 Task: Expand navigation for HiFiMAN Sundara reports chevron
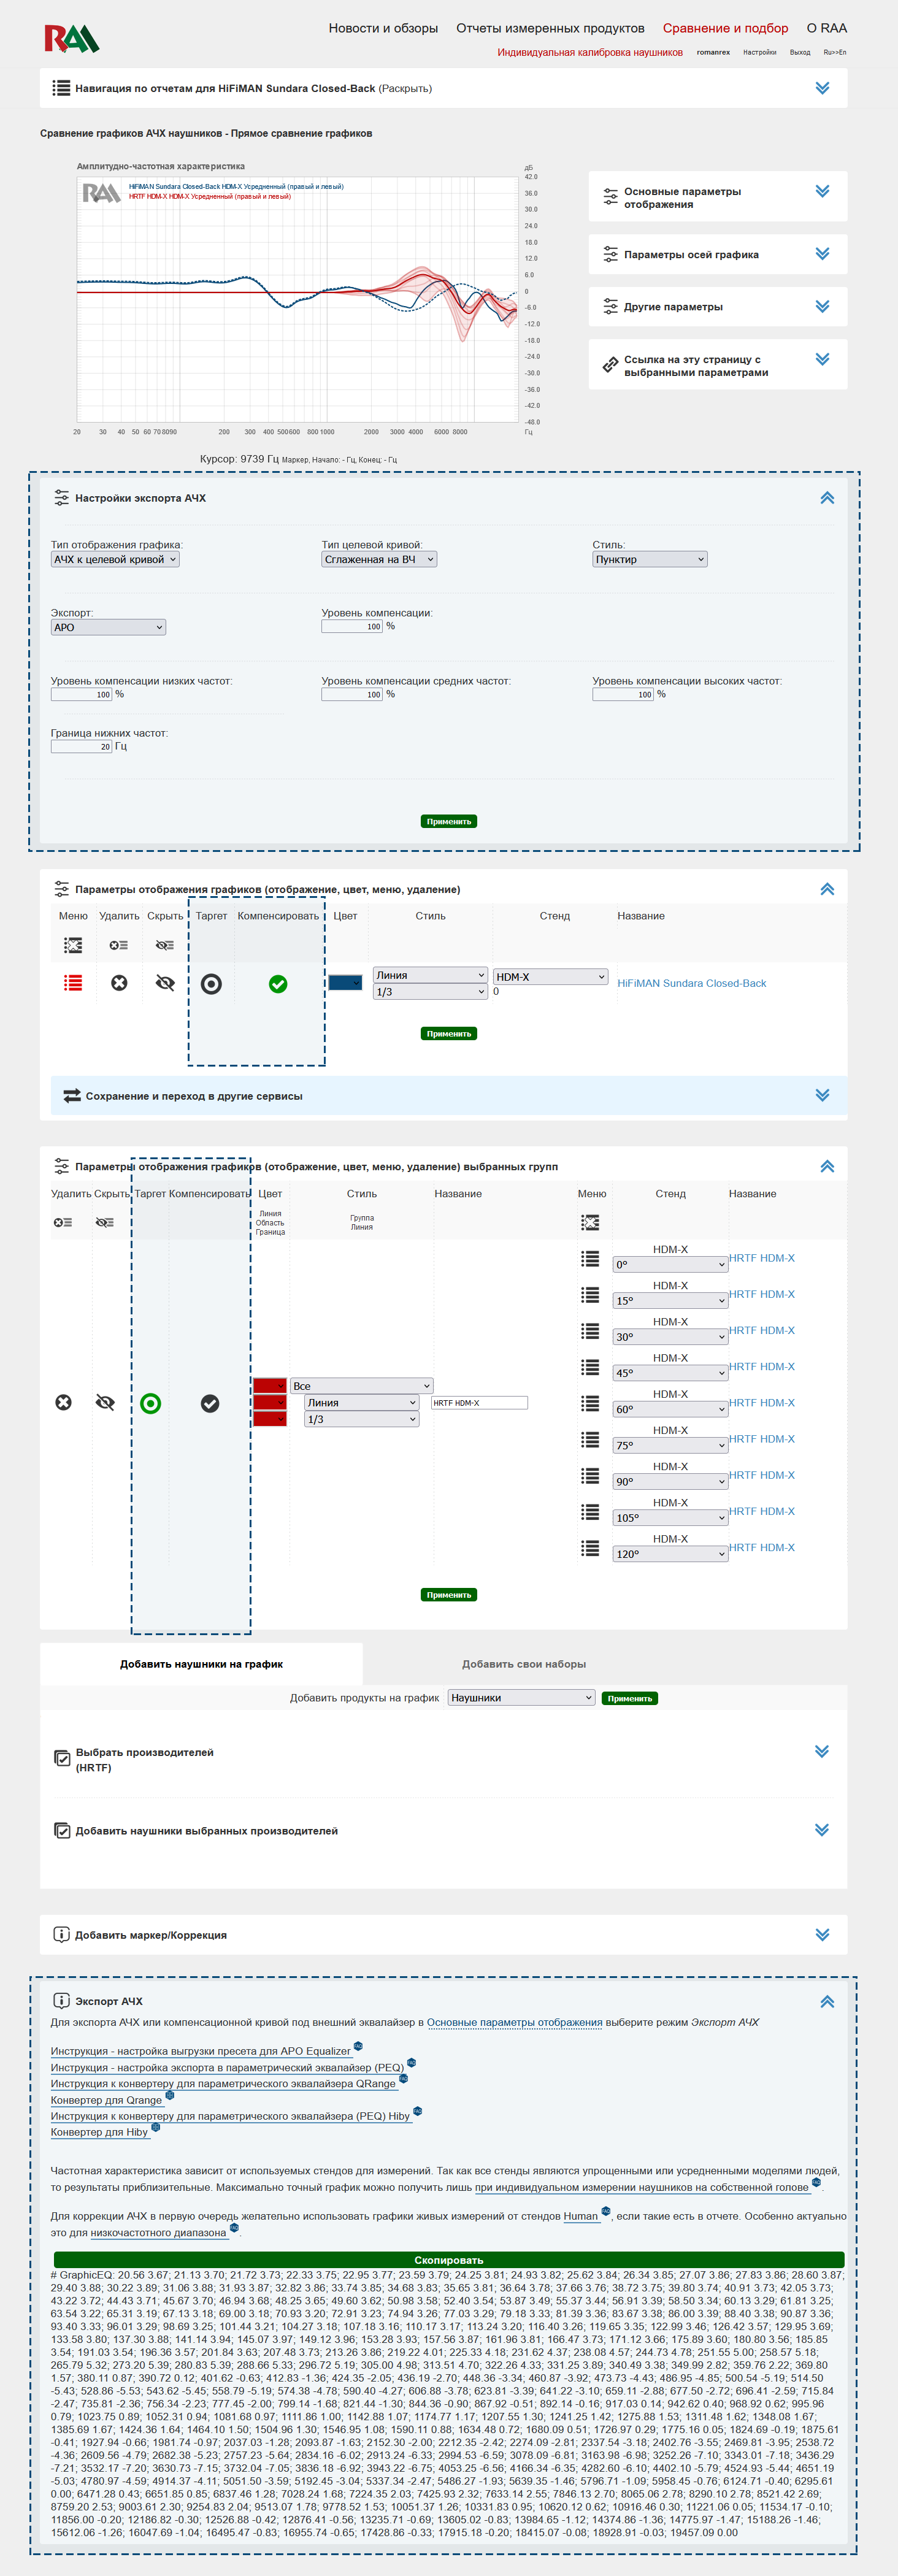822,88
